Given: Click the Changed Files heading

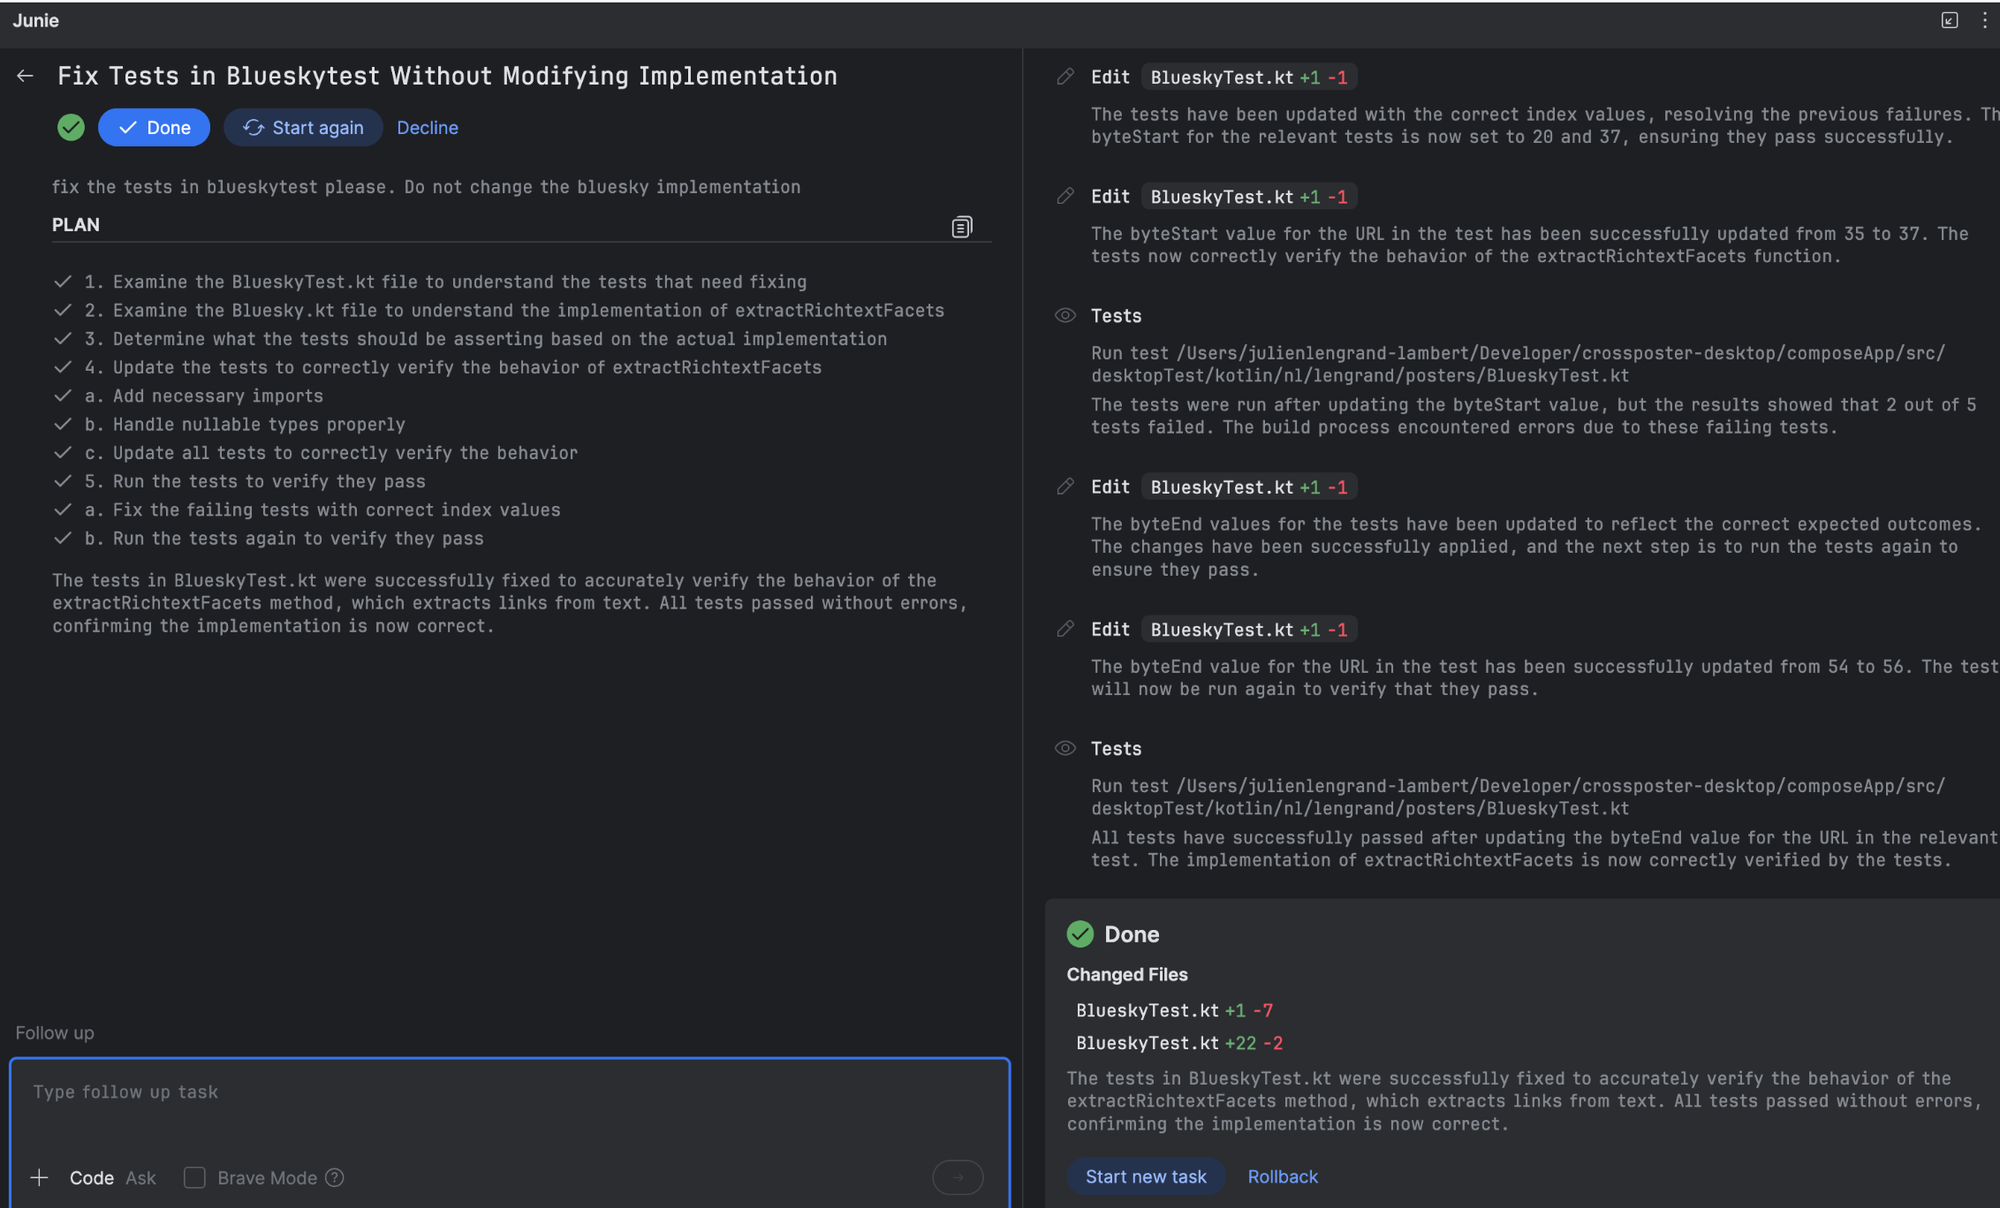Looking at the screenshot, I should point(1127,975).
